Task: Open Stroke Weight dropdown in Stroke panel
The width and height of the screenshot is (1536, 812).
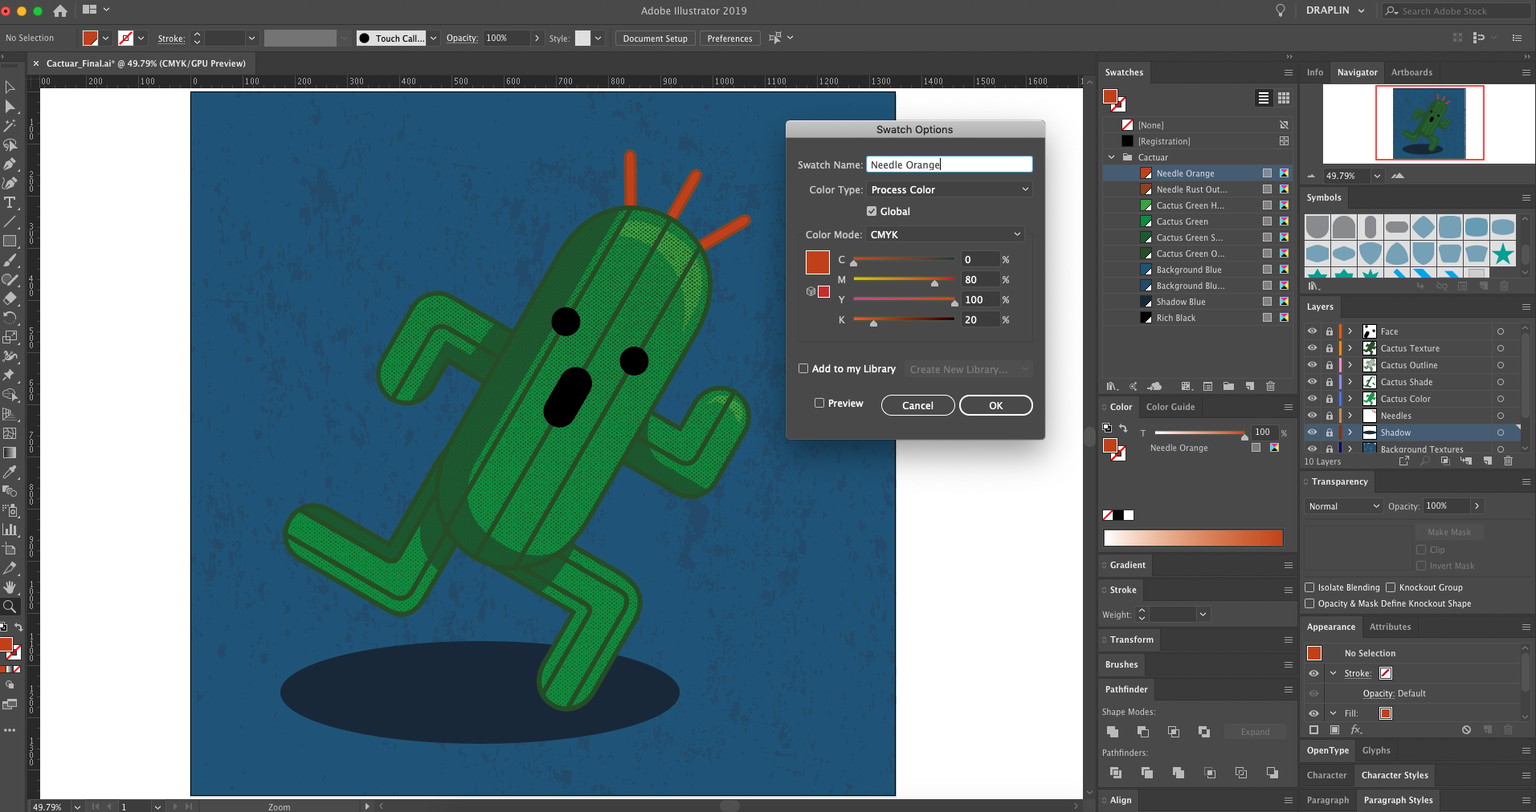Action: point(1202,614)
